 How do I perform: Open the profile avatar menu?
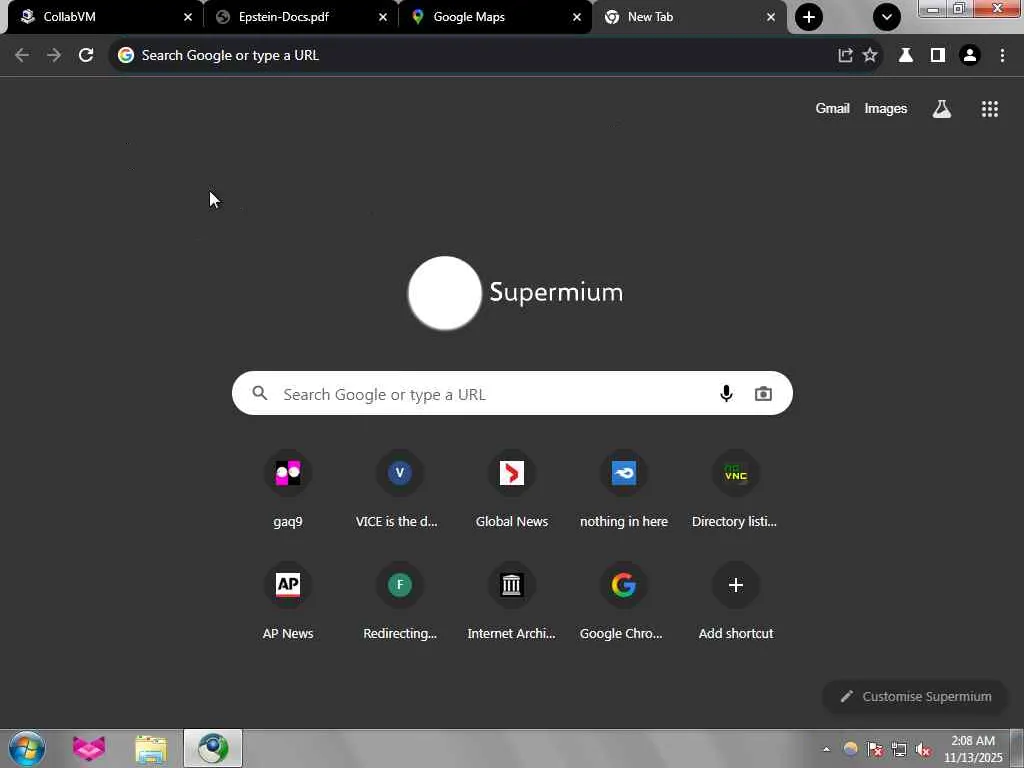[970, 56]
